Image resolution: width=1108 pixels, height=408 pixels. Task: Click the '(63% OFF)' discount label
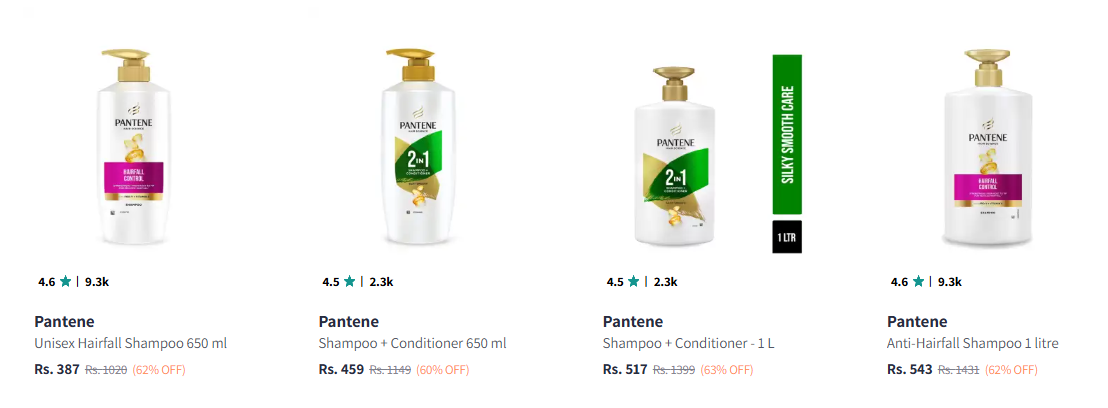coord(727,370)
